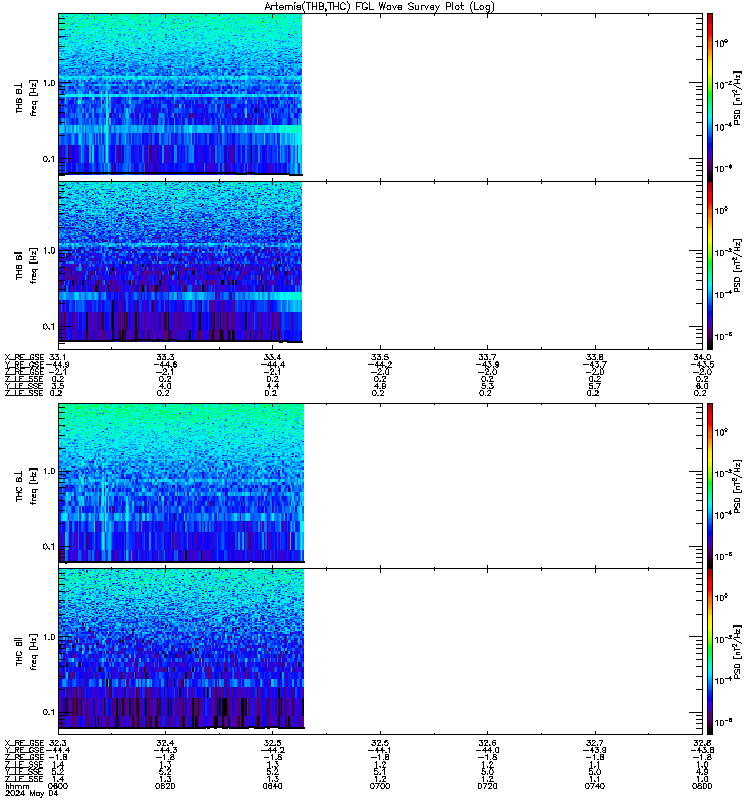Click the X_RE_GSE value 32.7
The height and width of the screenshot is (800, 750).
click(594, 743)
